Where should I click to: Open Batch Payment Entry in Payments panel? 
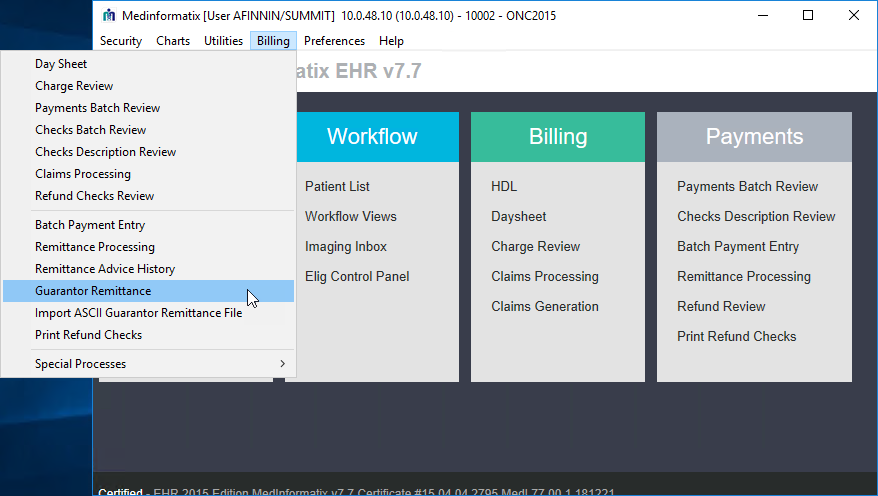(x=738, y=247)
